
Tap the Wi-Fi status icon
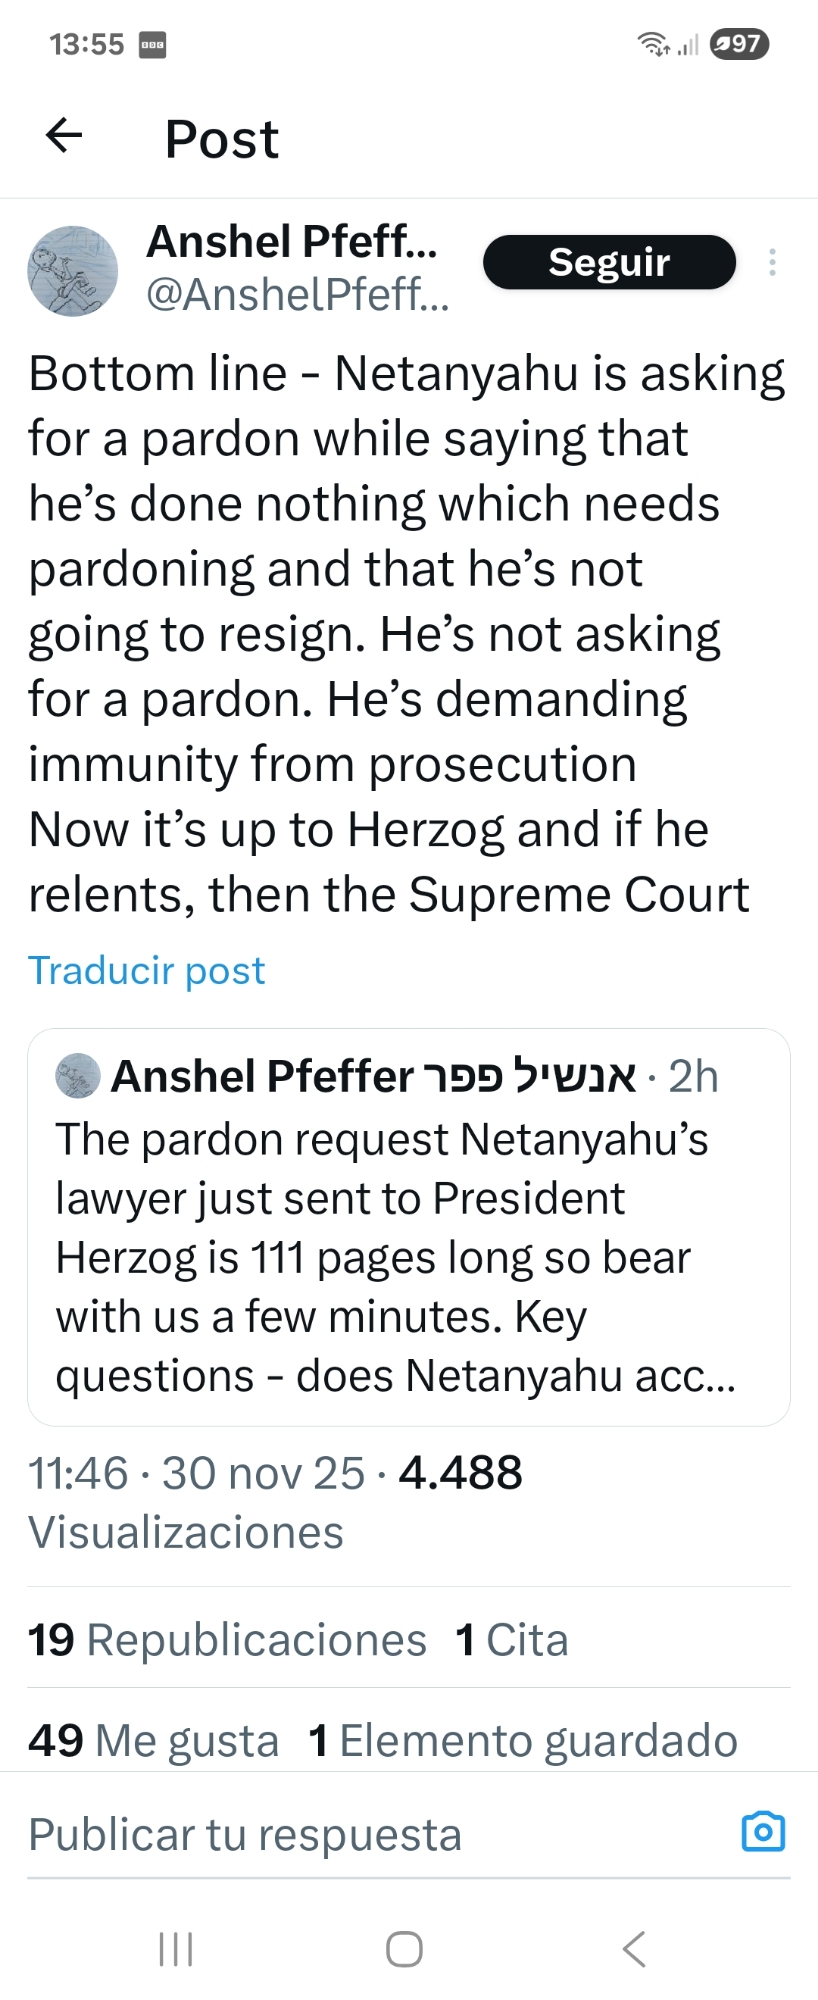(652, 44)
